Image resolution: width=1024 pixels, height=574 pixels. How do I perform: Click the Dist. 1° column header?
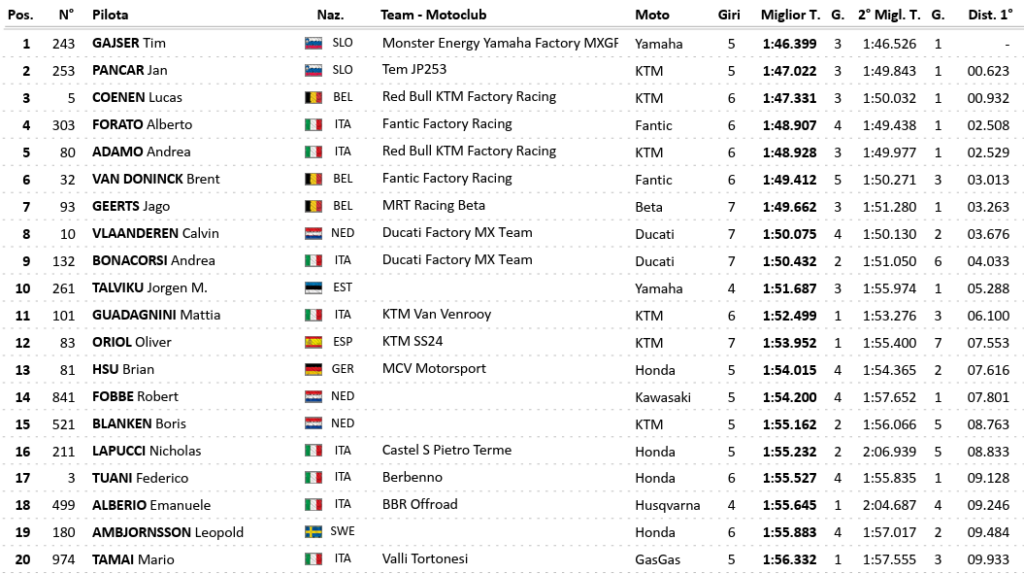989,15
